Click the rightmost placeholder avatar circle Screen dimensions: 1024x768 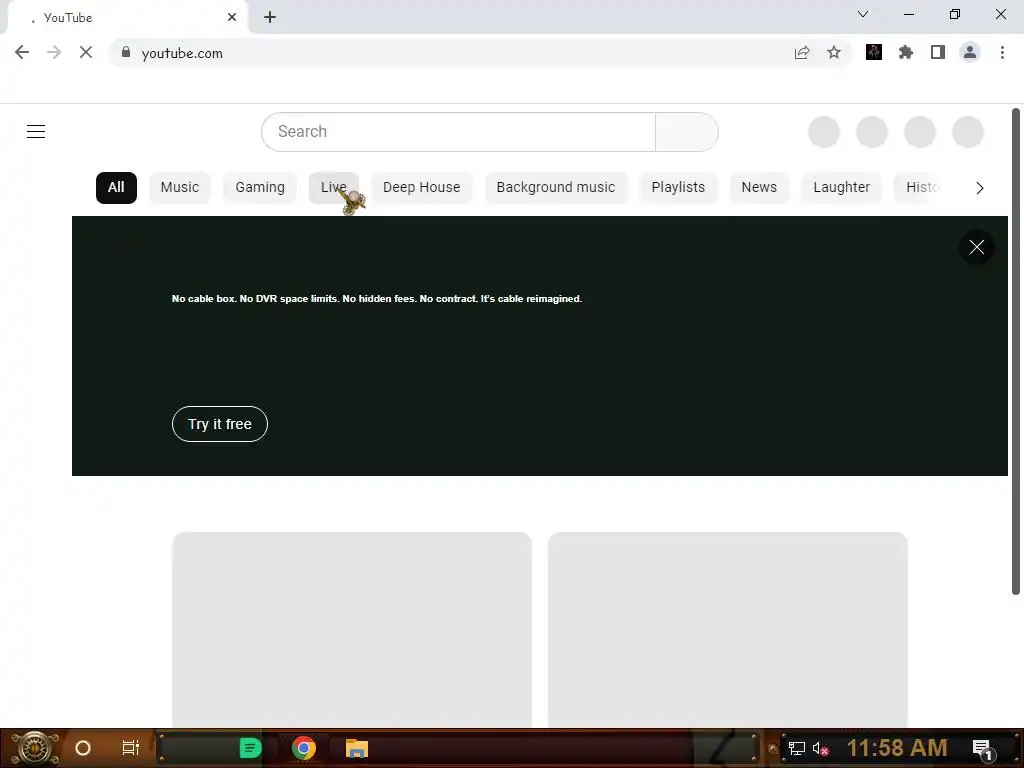click(x=968, y=132)
